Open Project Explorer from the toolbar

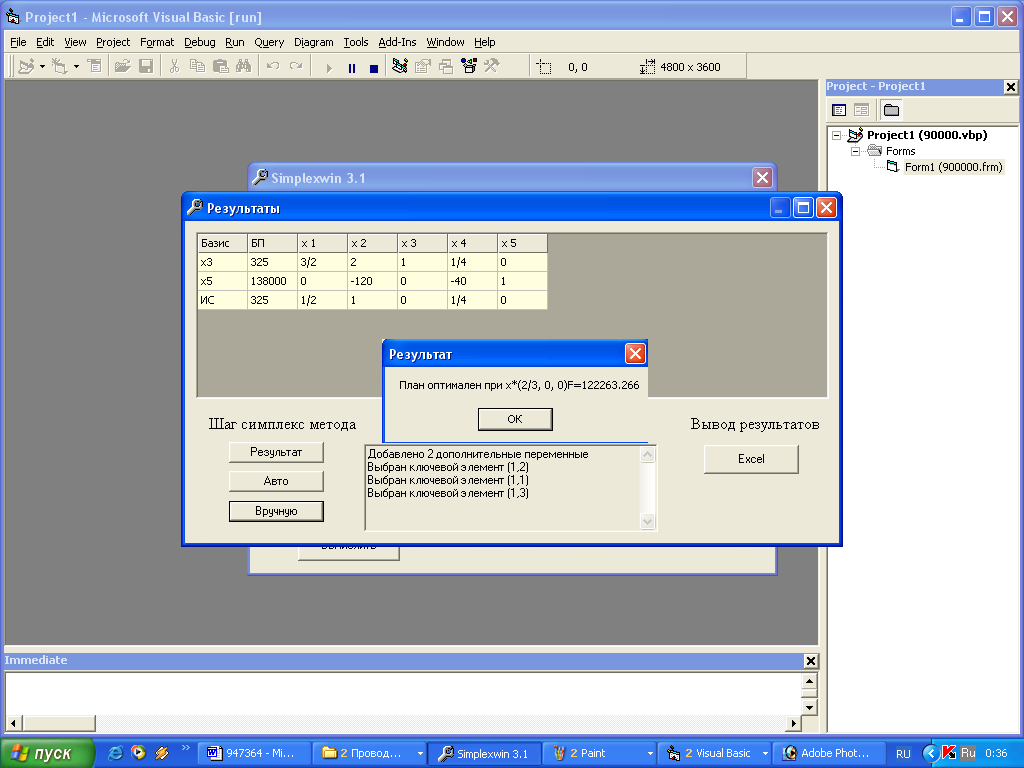pos(400,67)
